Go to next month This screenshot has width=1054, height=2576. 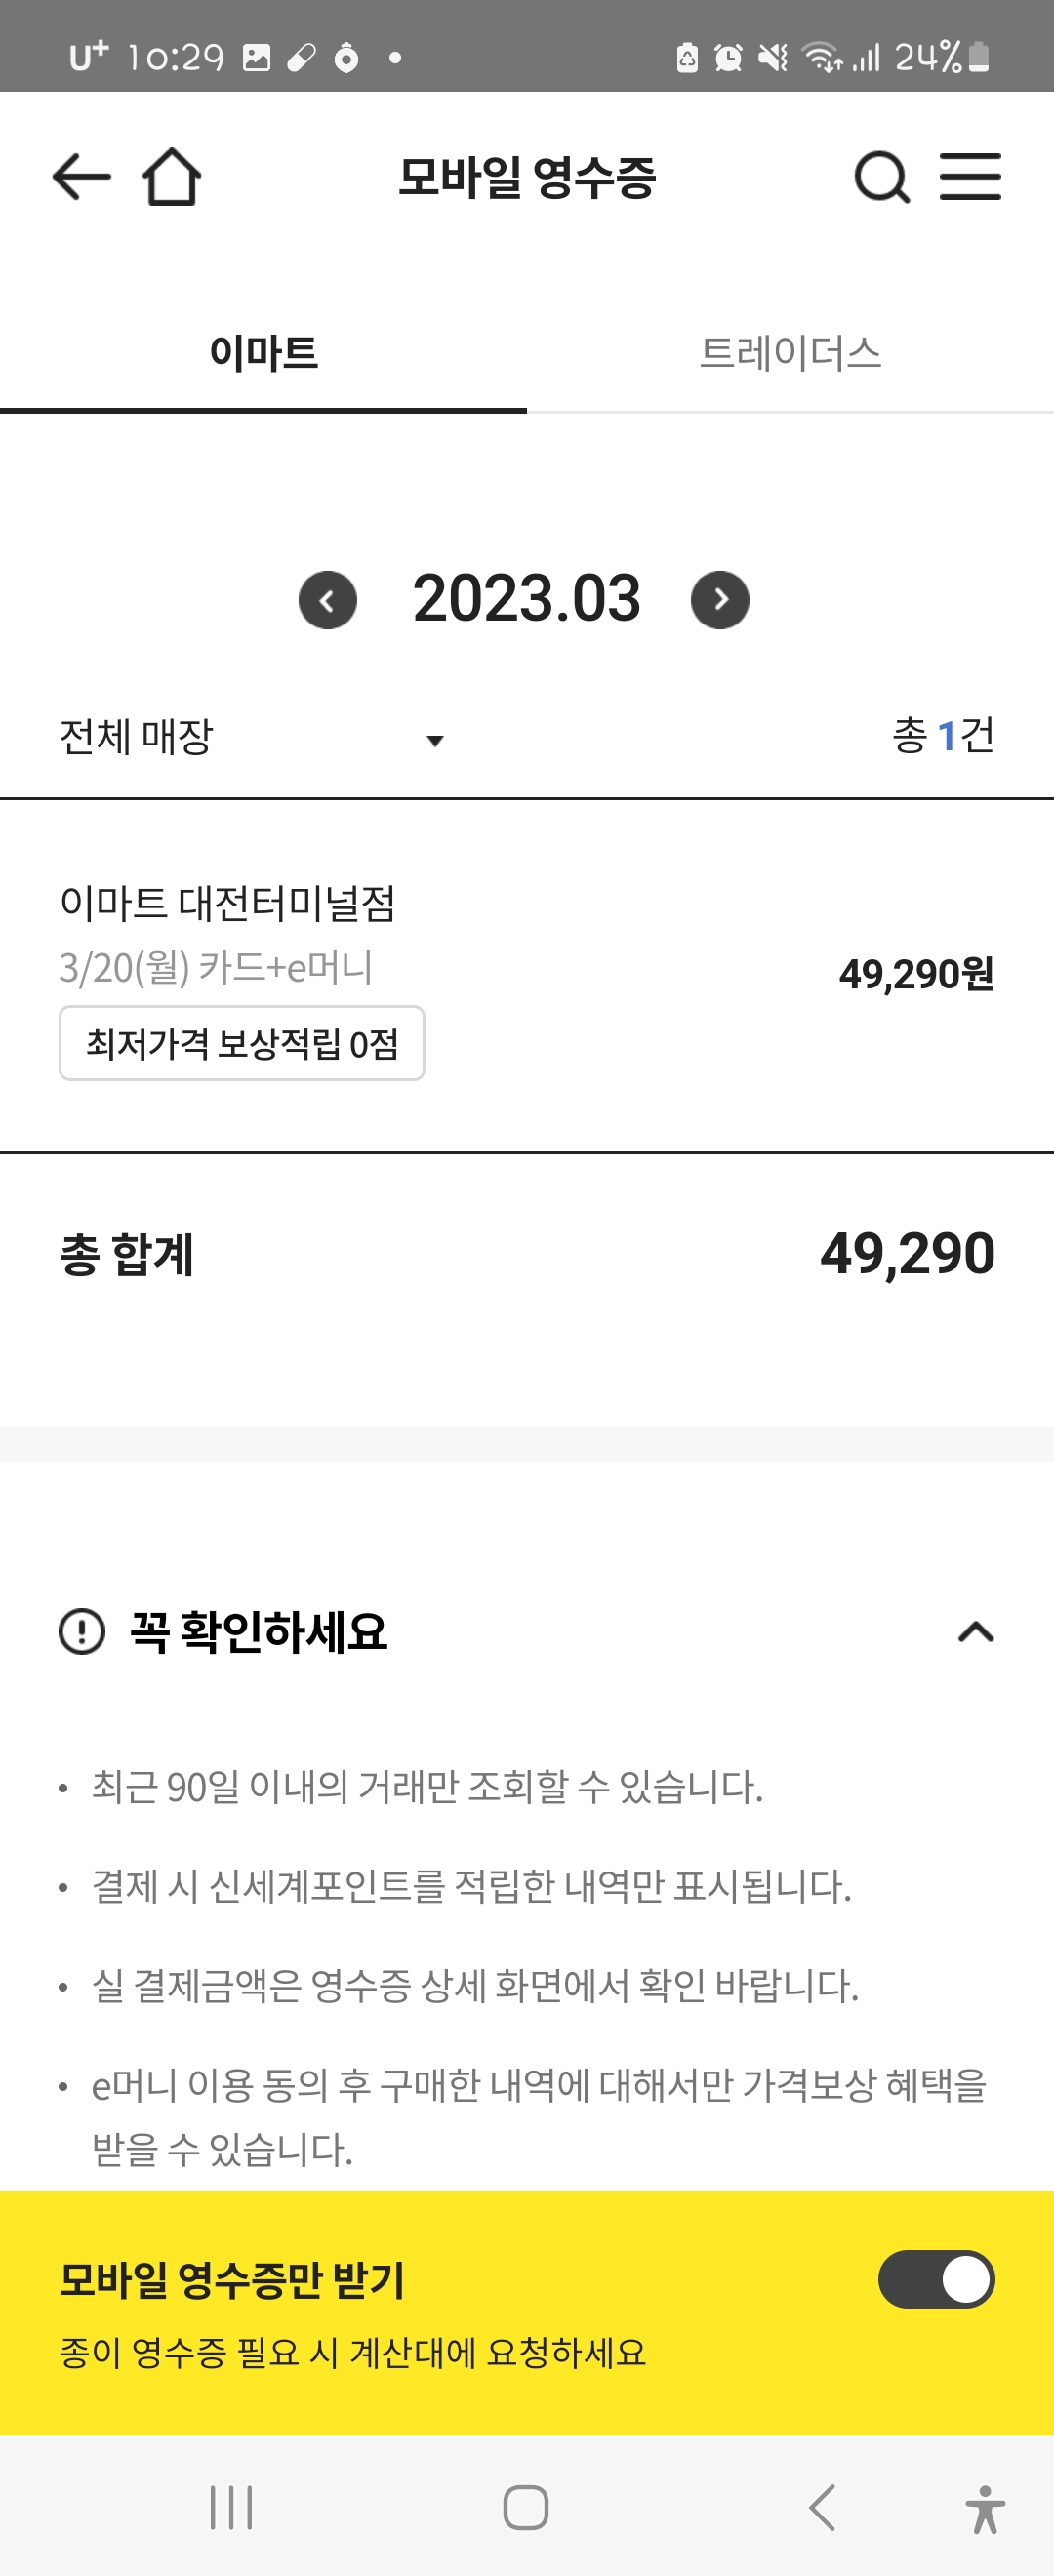720,600
